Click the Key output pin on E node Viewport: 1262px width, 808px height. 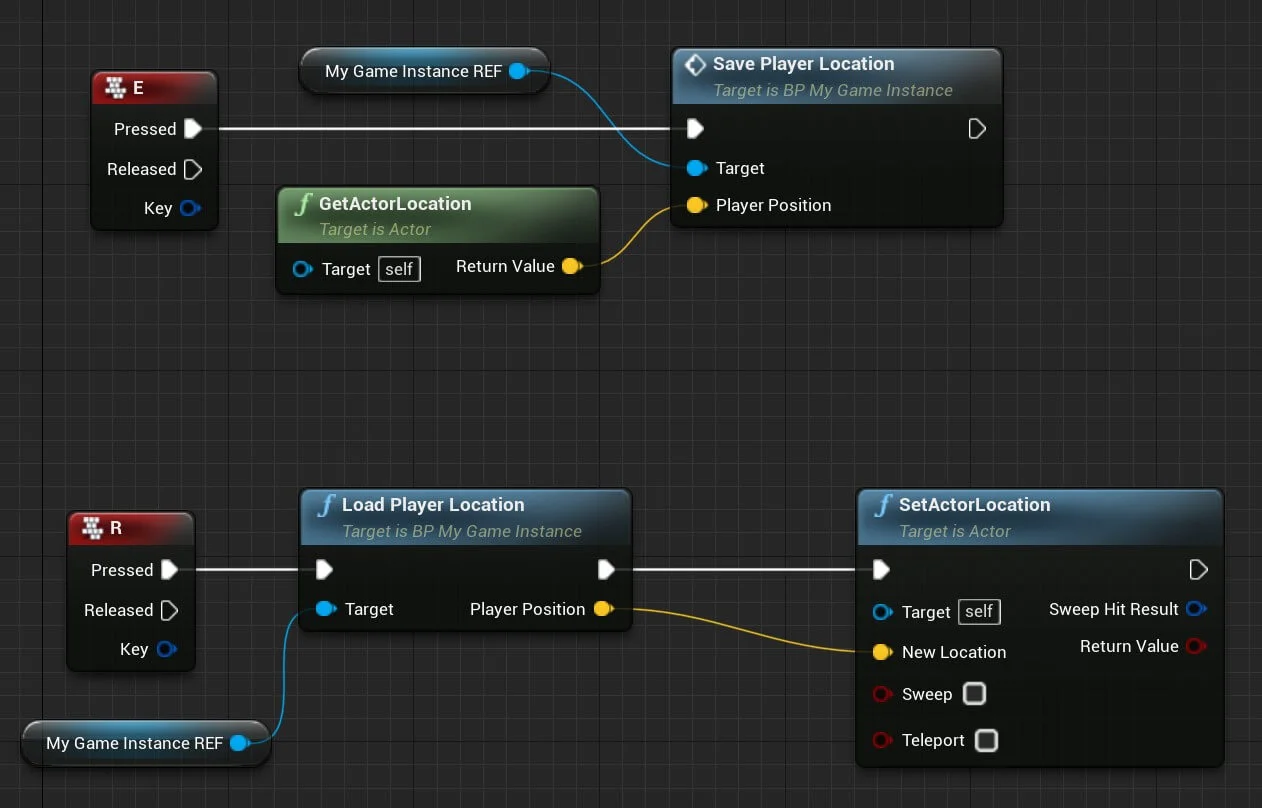point(190,208)
